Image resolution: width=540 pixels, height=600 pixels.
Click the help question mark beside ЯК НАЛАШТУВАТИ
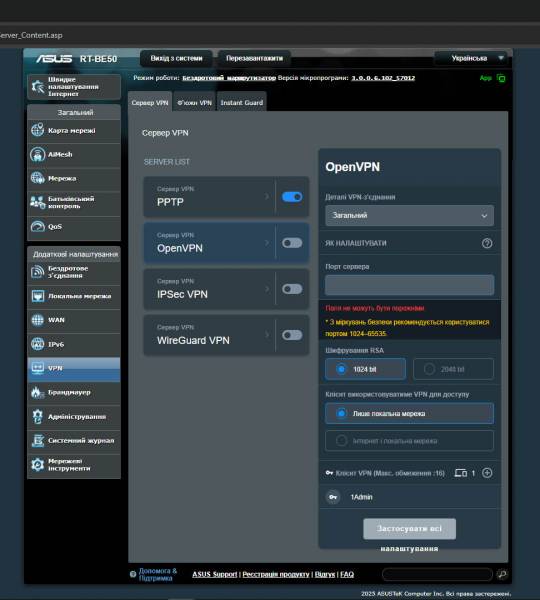pos(487,243)
